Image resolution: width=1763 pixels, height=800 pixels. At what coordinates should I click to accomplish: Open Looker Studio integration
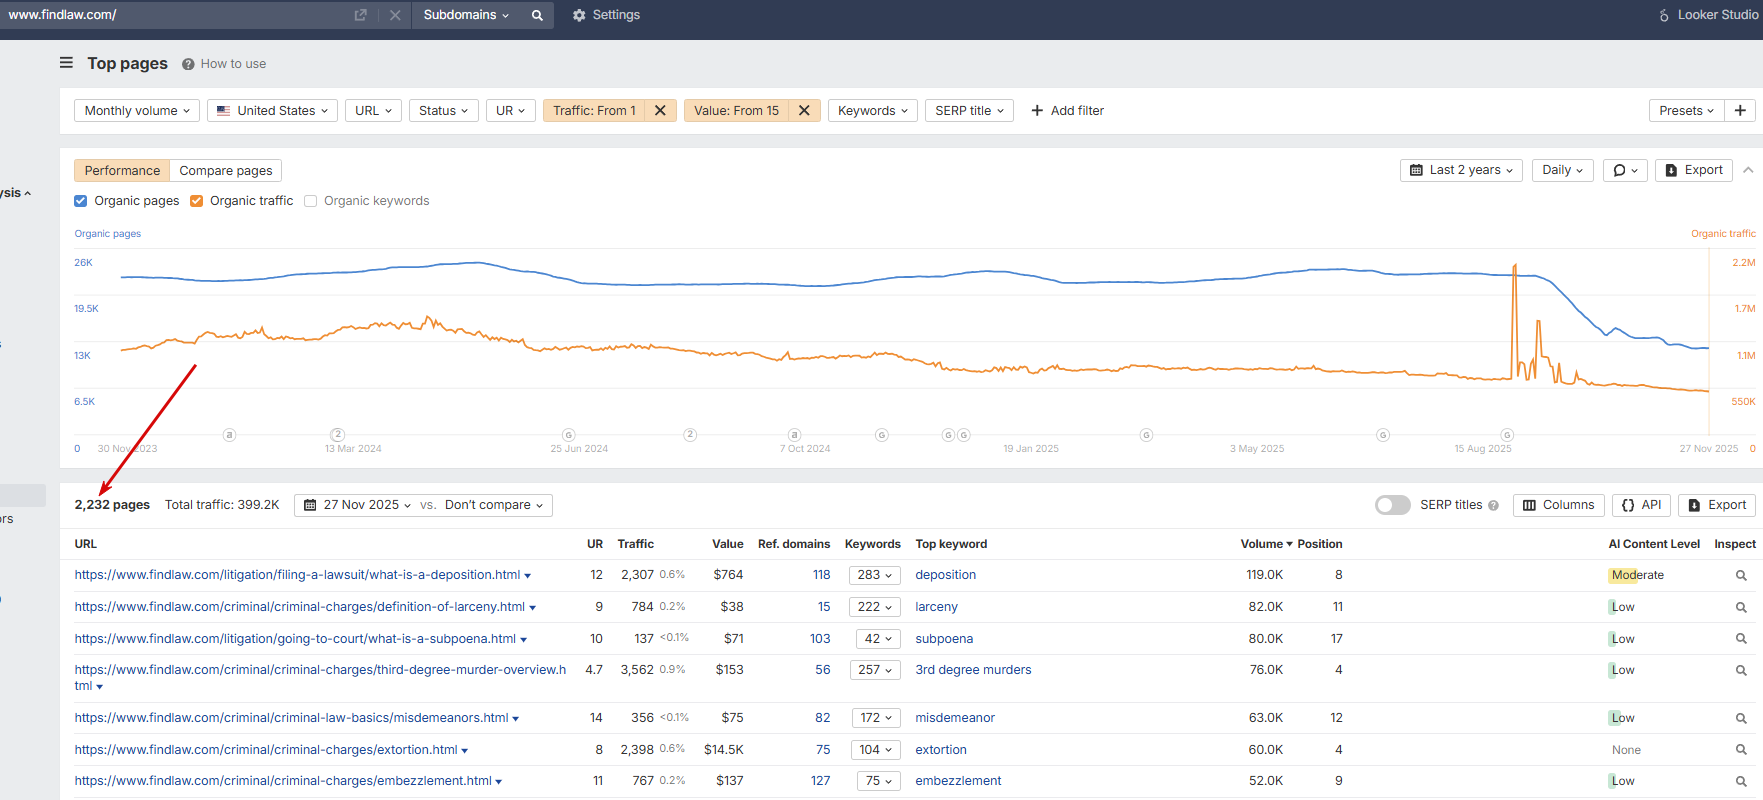[1708, 15]
